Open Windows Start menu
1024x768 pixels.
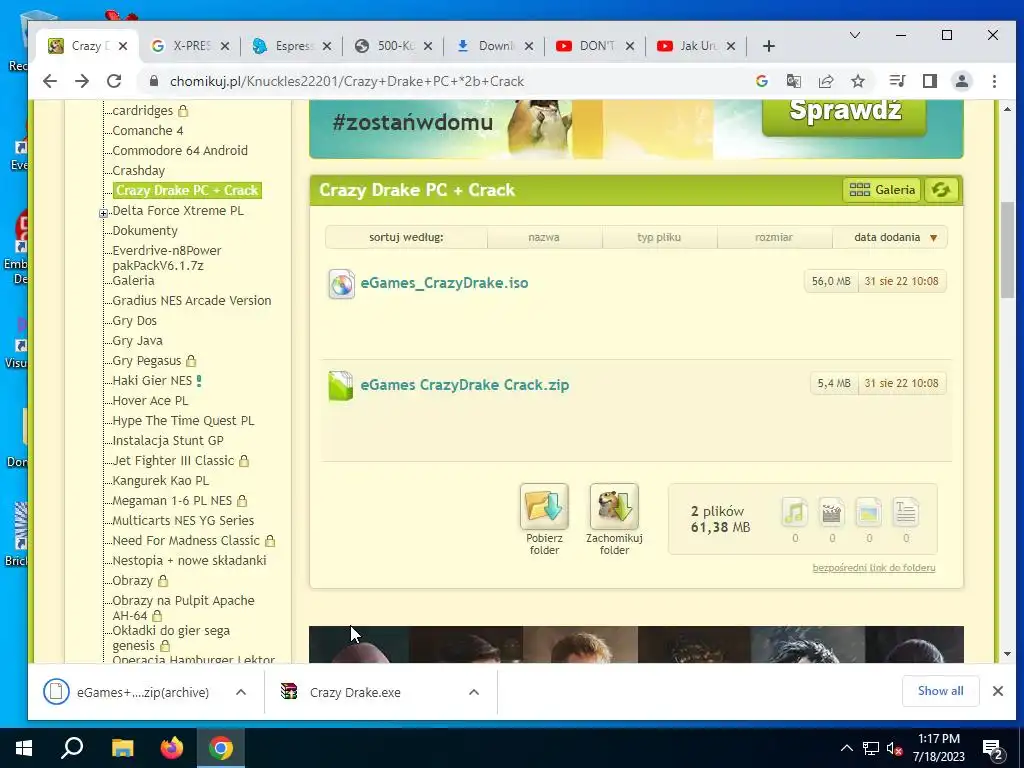pyautogui.click(x=24, y=748)
